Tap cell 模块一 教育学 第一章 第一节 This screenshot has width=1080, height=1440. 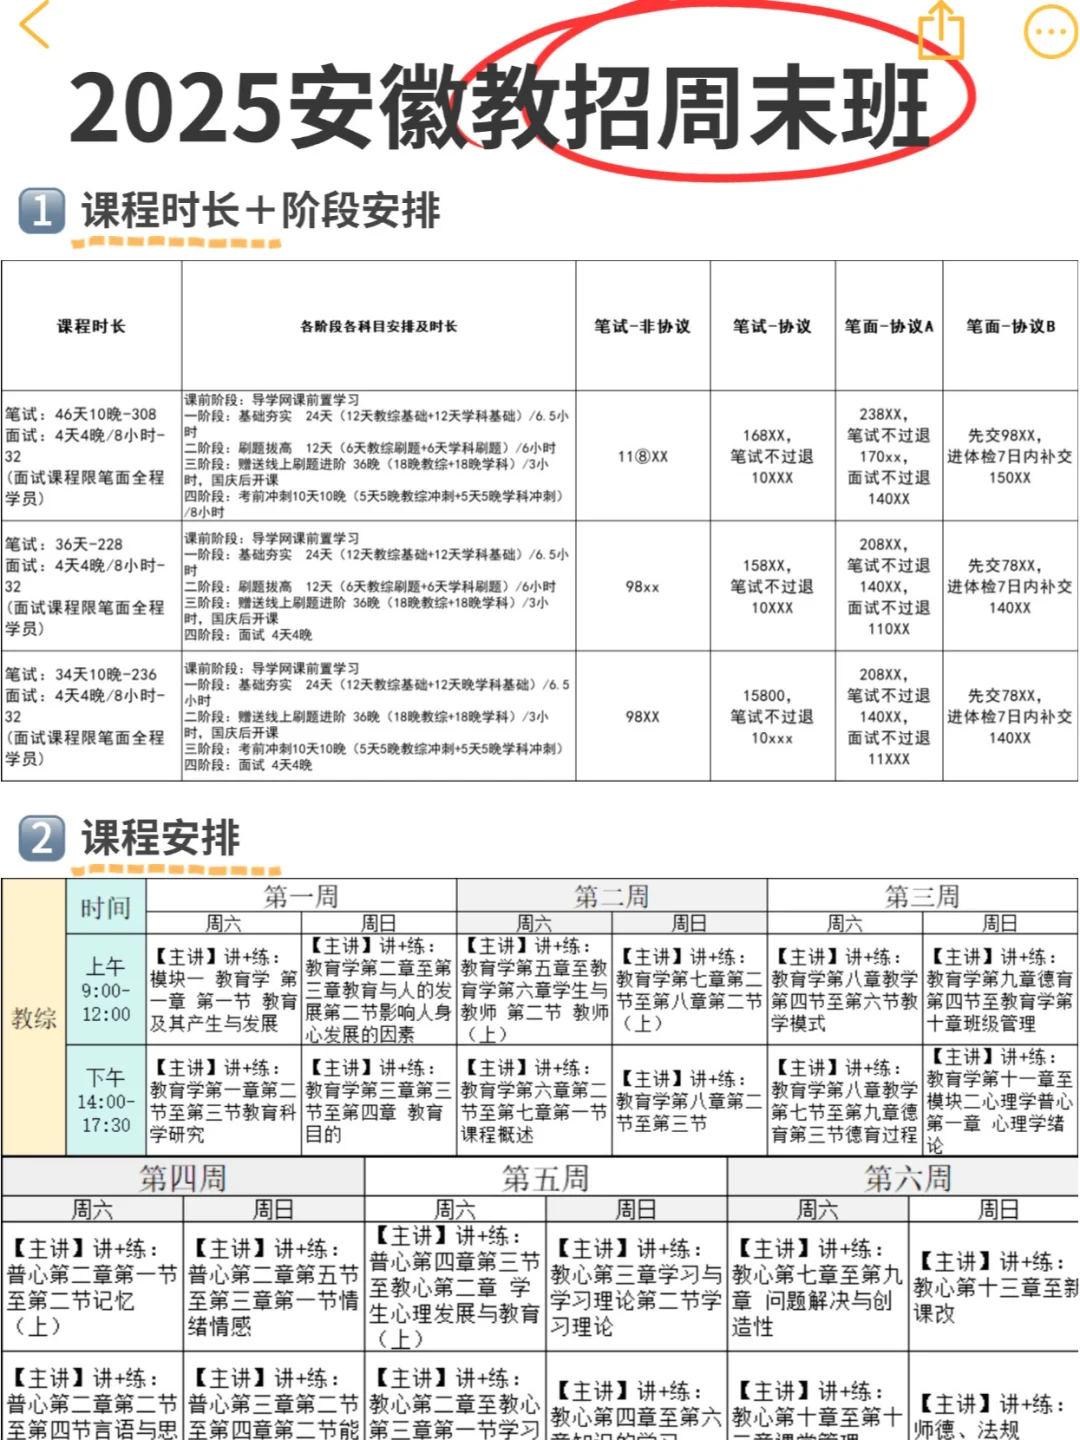point(224,990)
